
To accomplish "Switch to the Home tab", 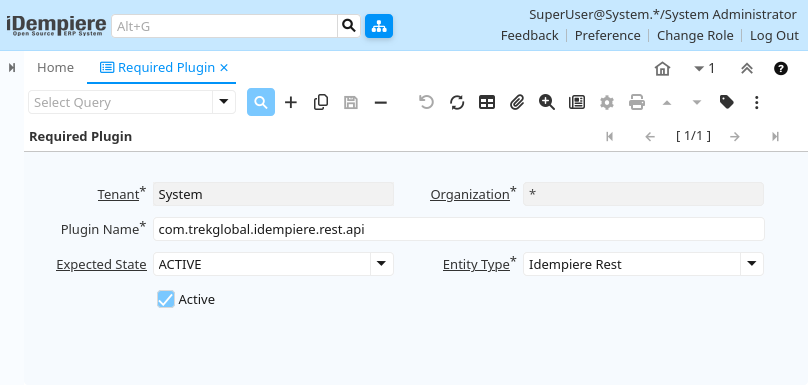I will 55,68.
